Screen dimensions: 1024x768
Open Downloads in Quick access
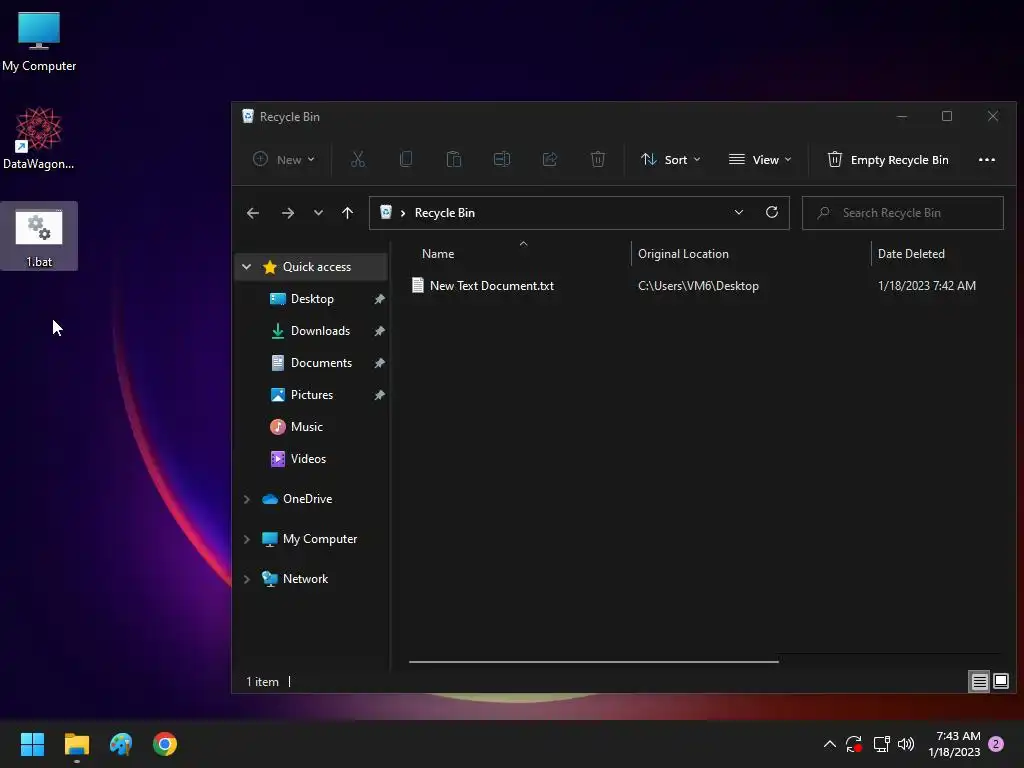[320, 331]
